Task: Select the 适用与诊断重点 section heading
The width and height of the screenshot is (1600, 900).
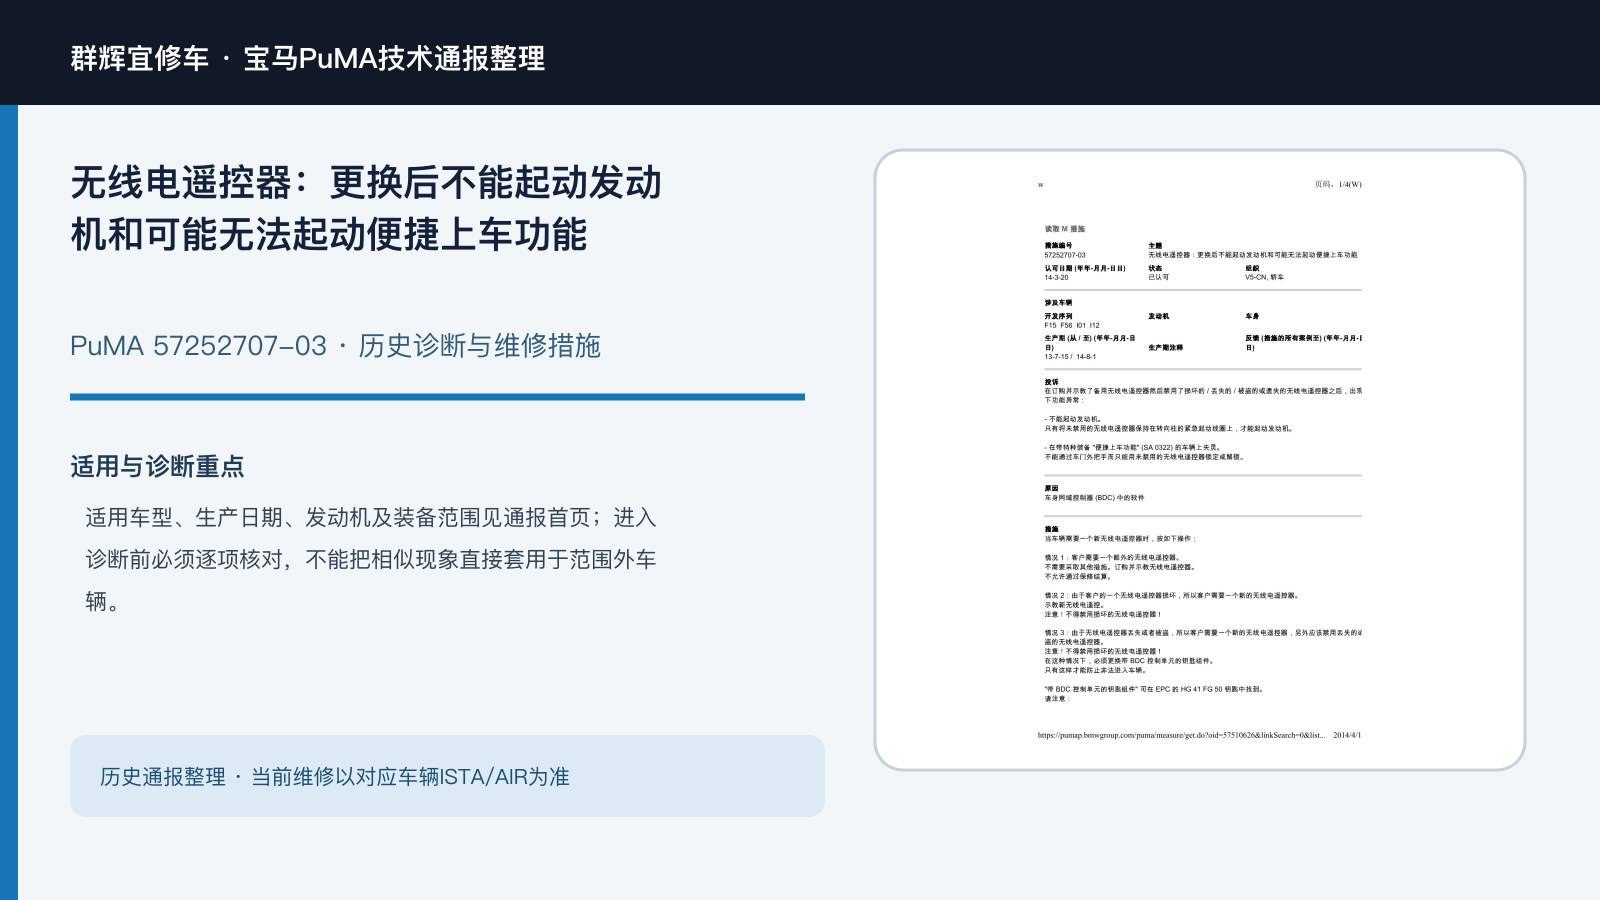Action: (157, 467)
